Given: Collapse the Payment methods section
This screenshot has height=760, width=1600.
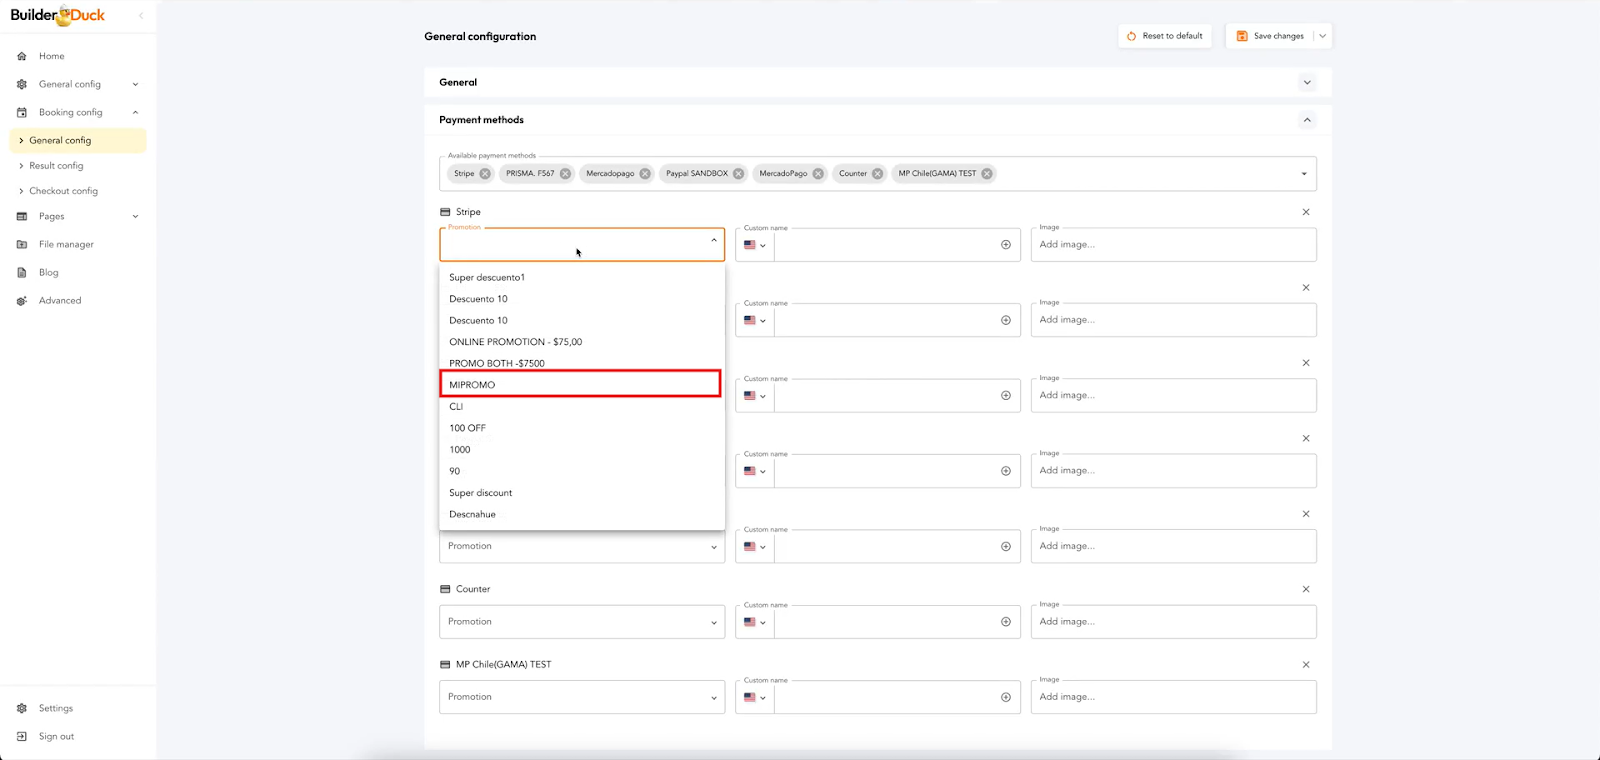Looking at the screenshot, I should [1306, 120].
